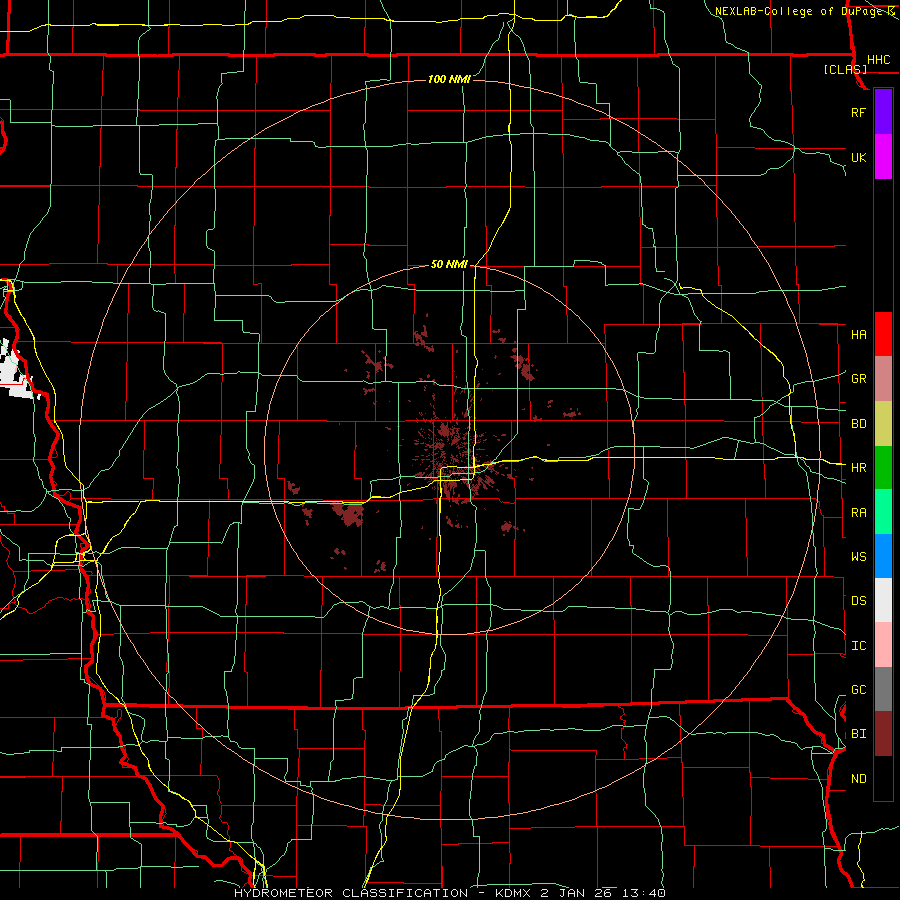Click the UK magenta color swatch

pos(883,157)
